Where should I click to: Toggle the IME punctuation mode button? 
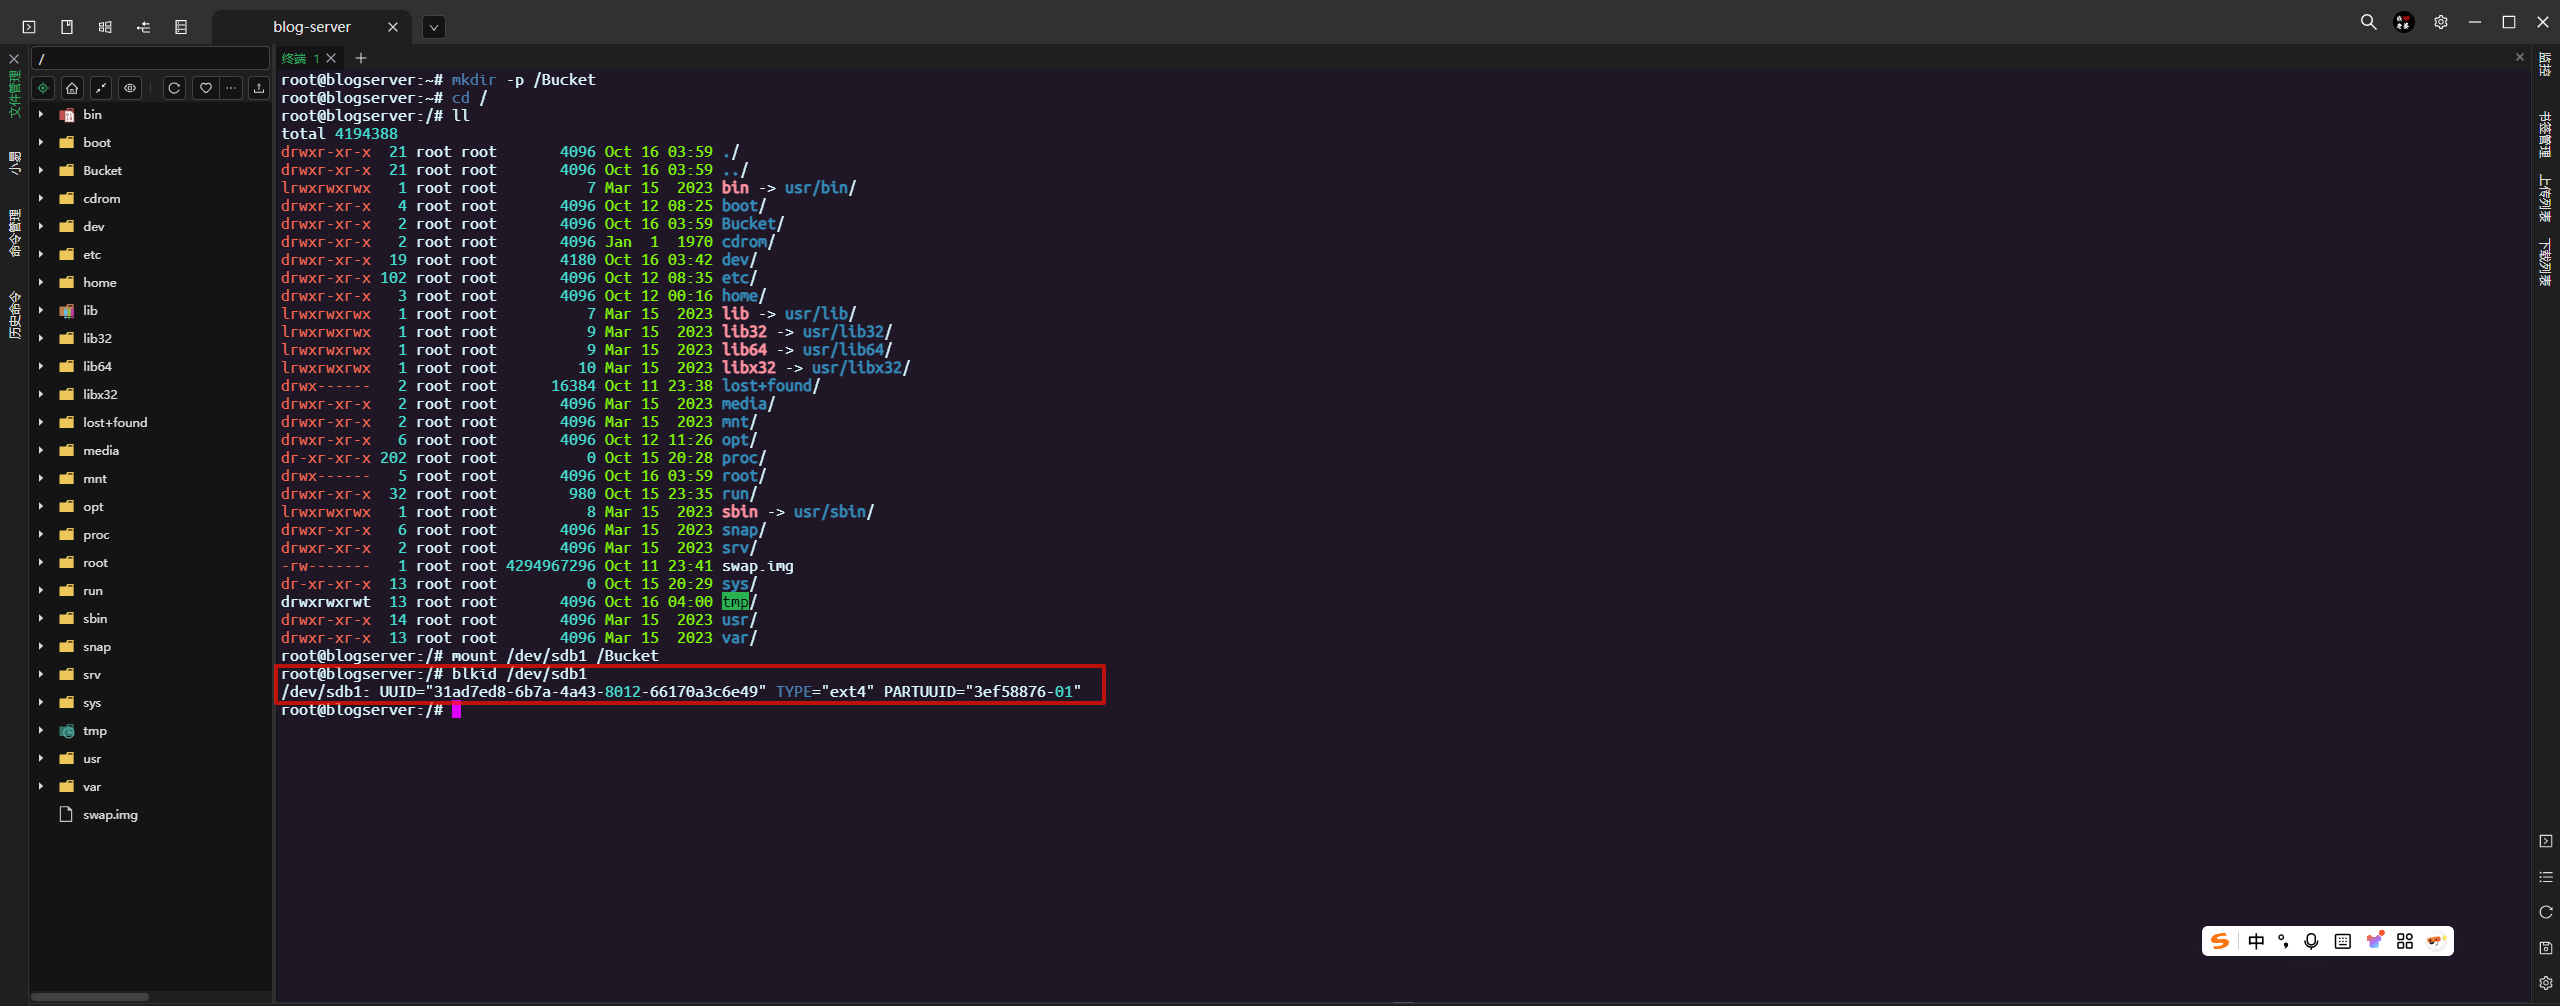coord(2283,941)
